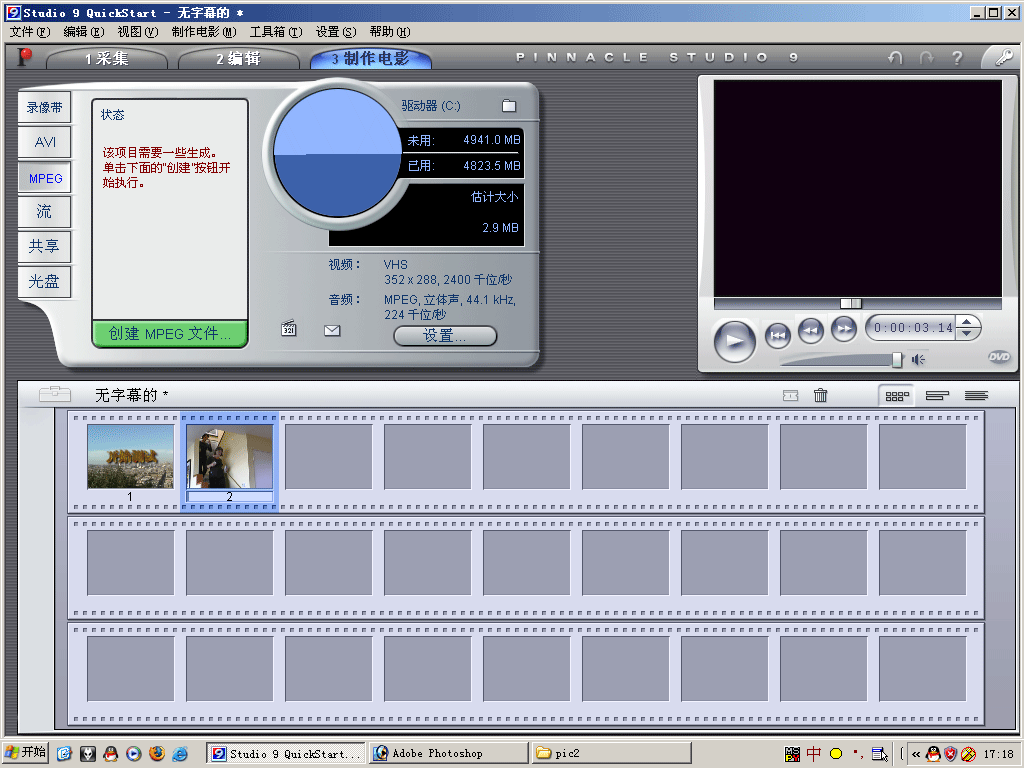Select AVI output option
The image size is (1024, 768).
(44, 142)
